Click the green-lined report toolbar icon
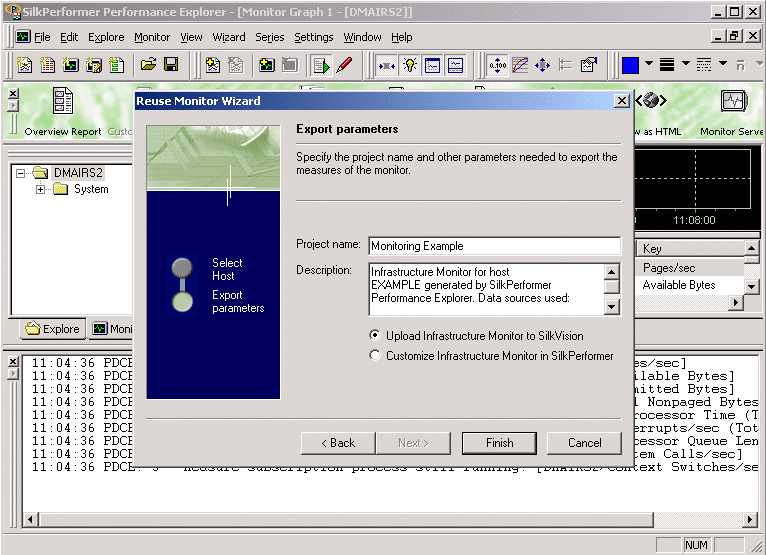This screenshot has height=555, width=766. coord(116,64)
